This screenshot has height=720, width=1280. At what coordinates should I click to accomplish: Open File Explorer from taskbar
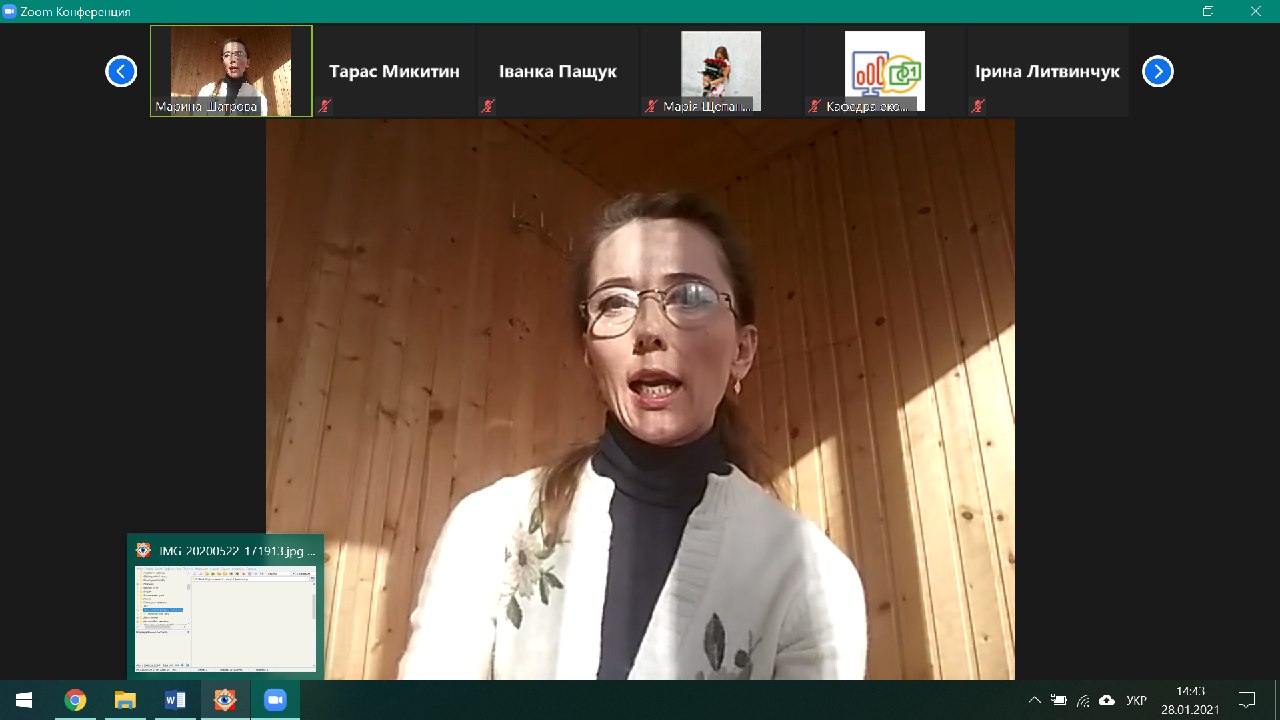tap(125, 700)
